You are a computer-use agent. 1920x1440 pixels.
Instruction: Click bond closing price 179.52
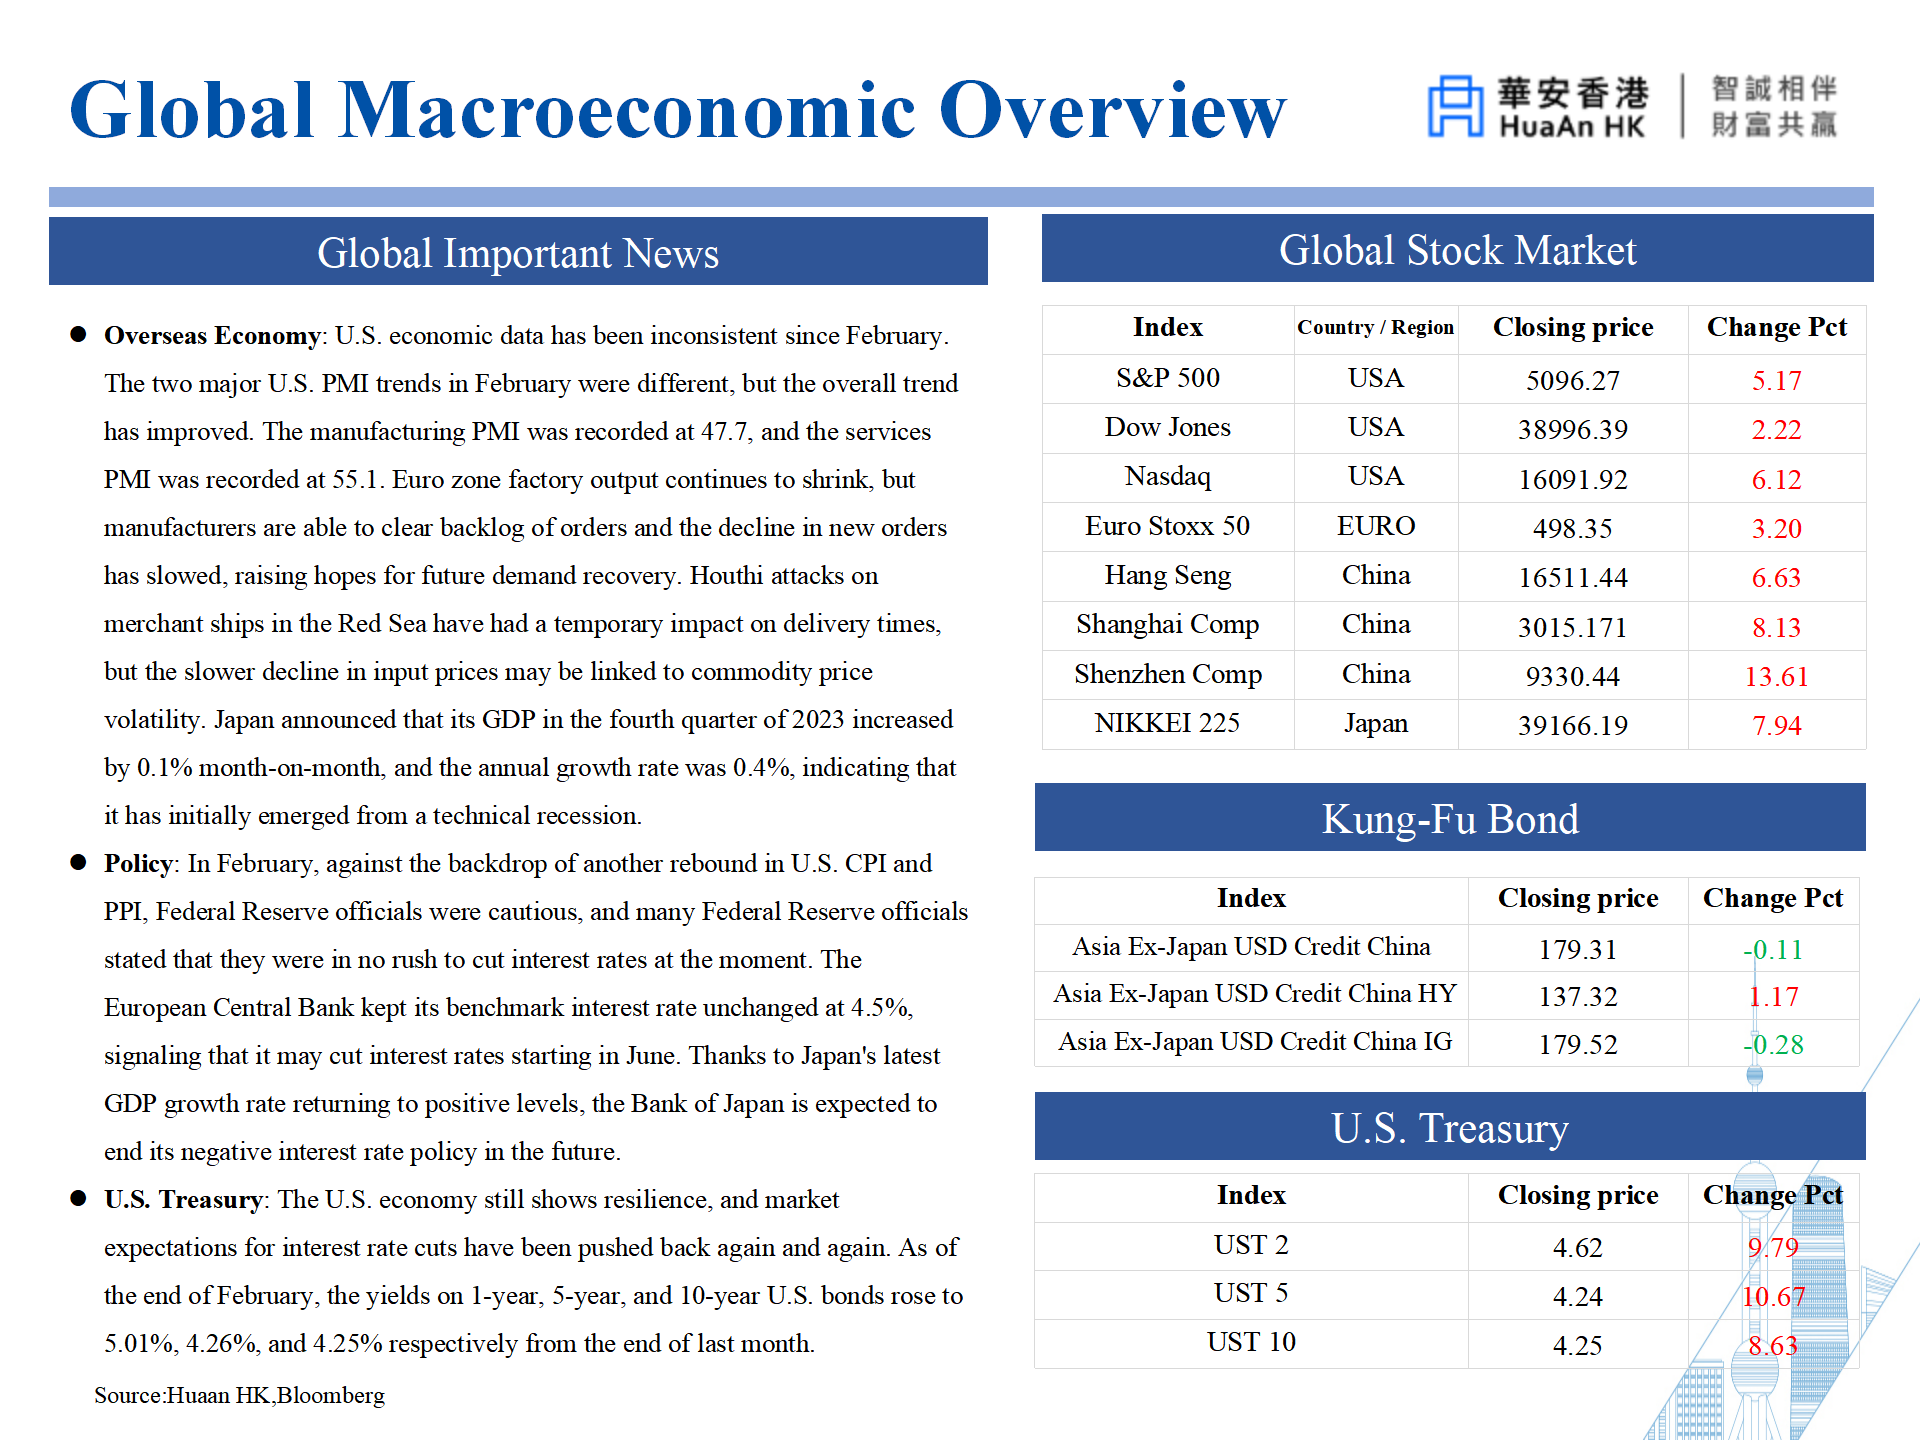point(1578,1044)
